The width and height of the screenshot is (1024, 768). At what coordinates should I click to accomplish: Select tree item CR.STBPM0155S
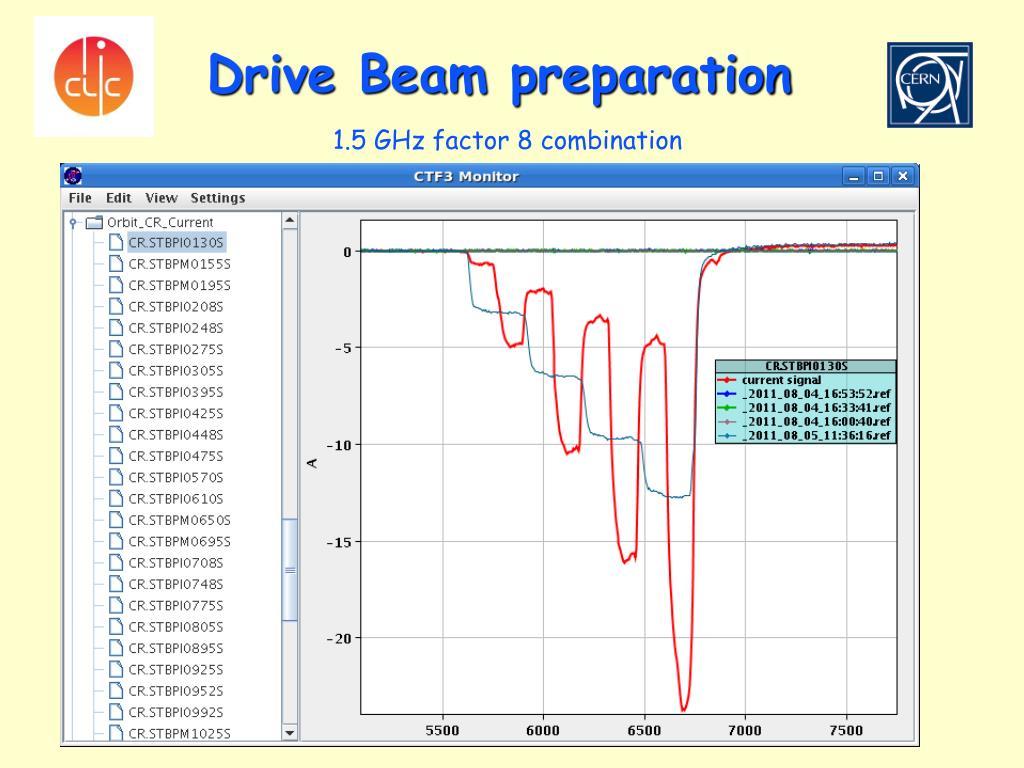(179, 264)
